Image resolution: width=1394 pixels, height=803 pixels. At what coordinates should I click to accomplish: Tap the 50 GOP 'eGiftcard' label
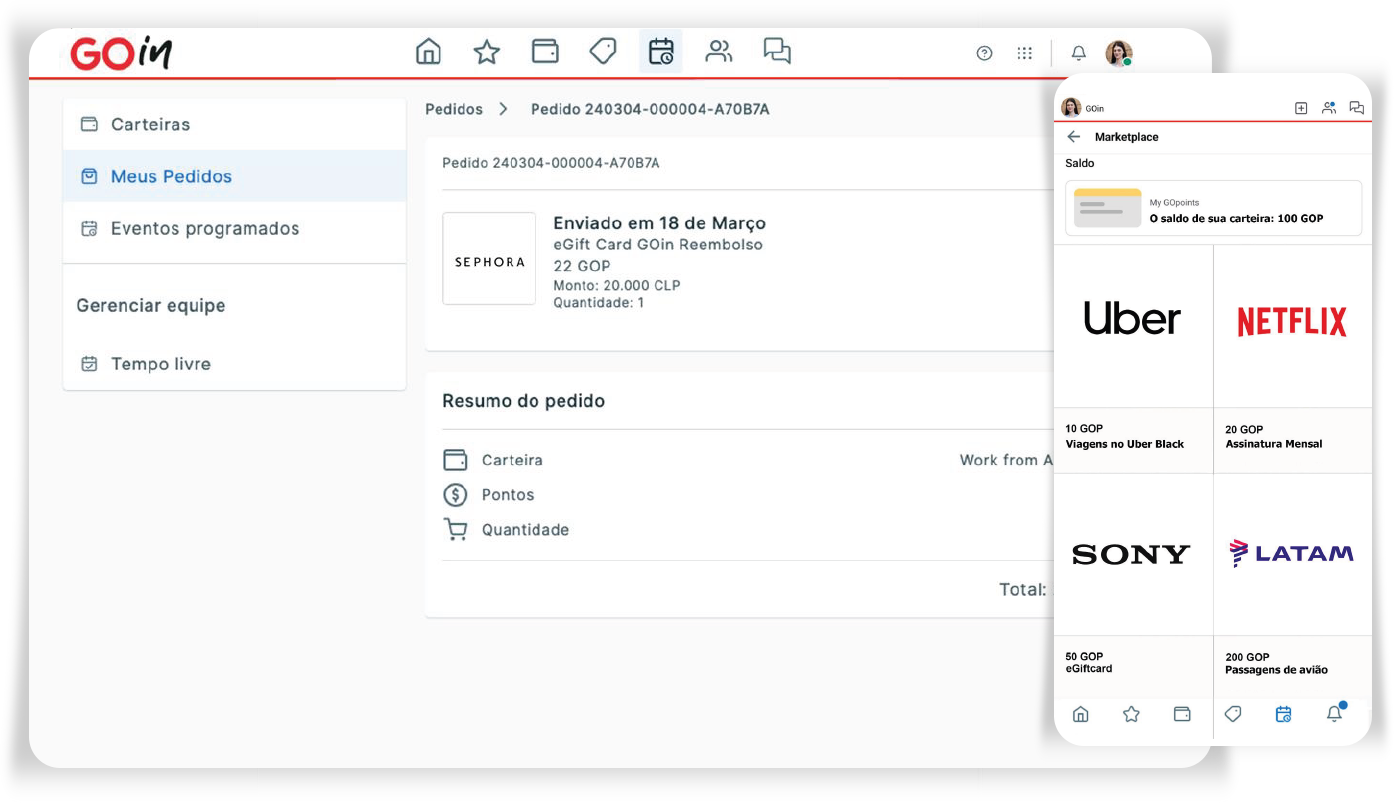[1088, 669]
